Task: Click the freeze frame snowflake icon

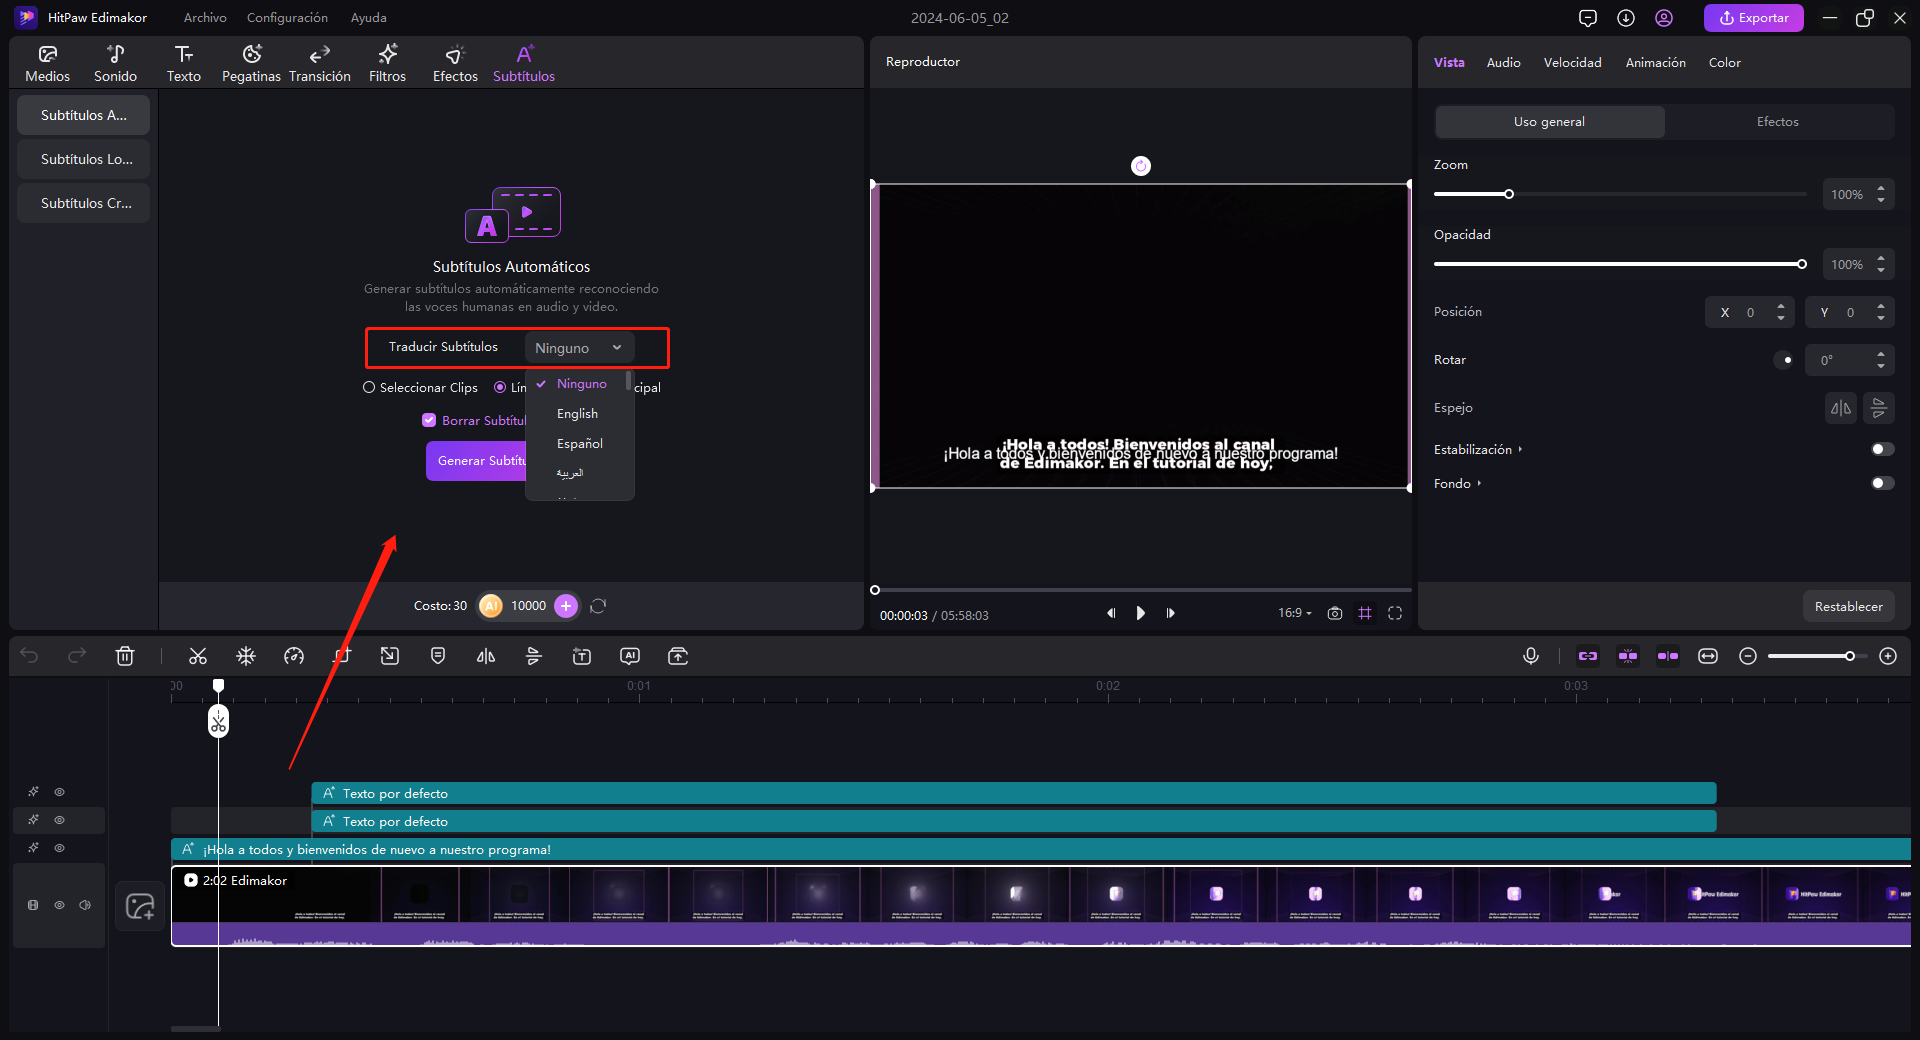Action: pos(246,656)
